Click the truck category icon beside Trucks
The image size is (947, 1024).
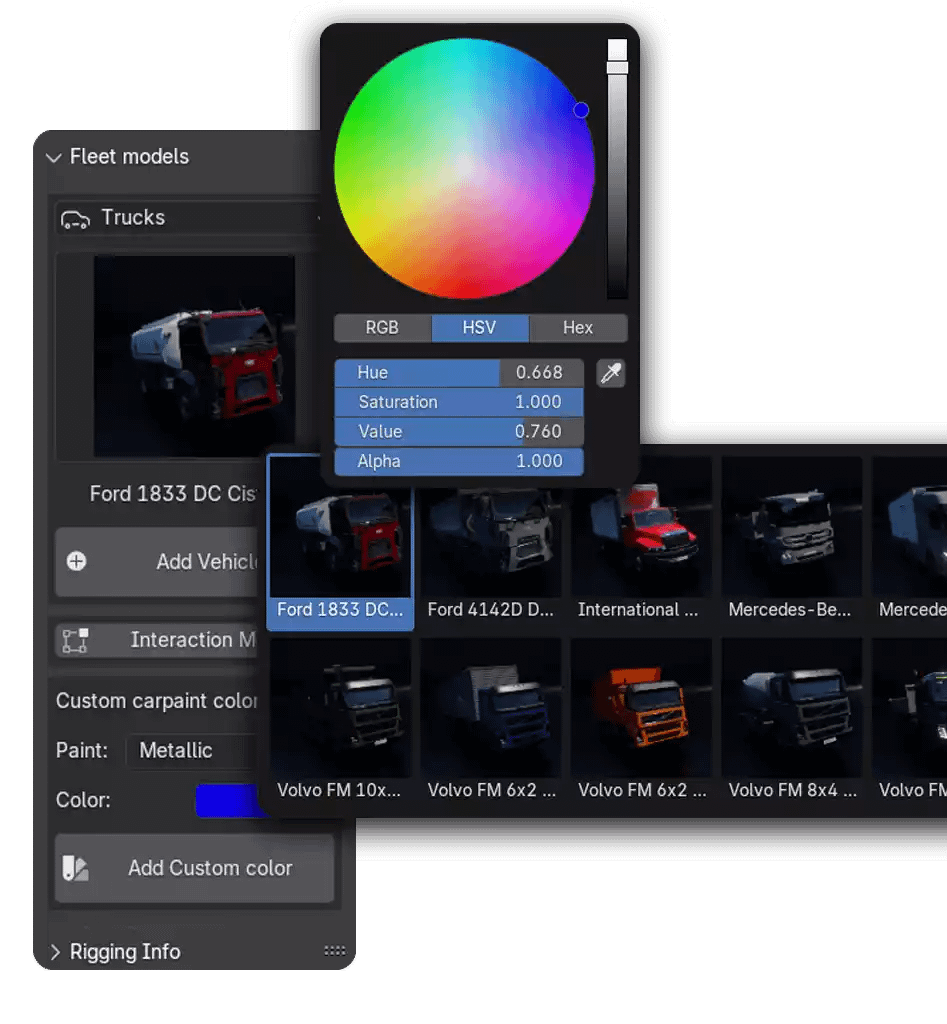76,219
